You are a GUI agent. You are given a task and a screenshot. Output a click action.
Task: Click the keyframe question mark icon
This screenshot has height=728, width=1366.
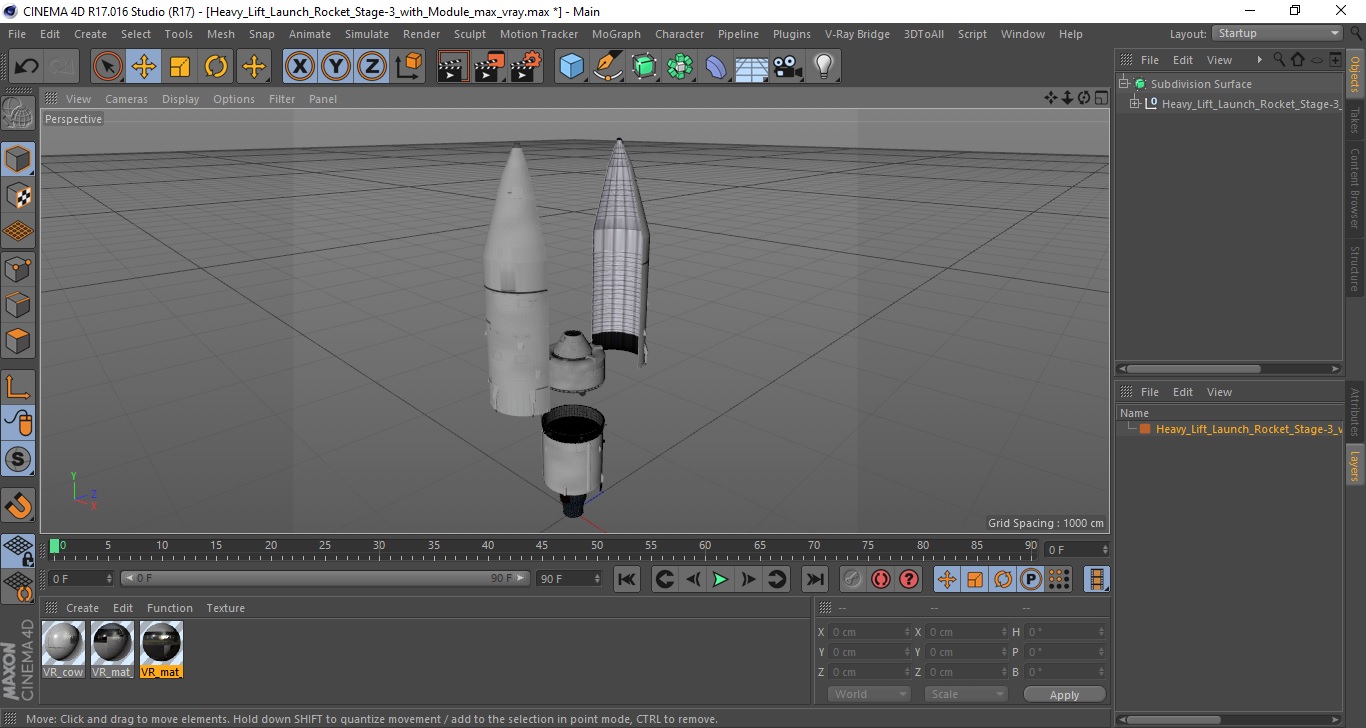[x=908, y=579]
